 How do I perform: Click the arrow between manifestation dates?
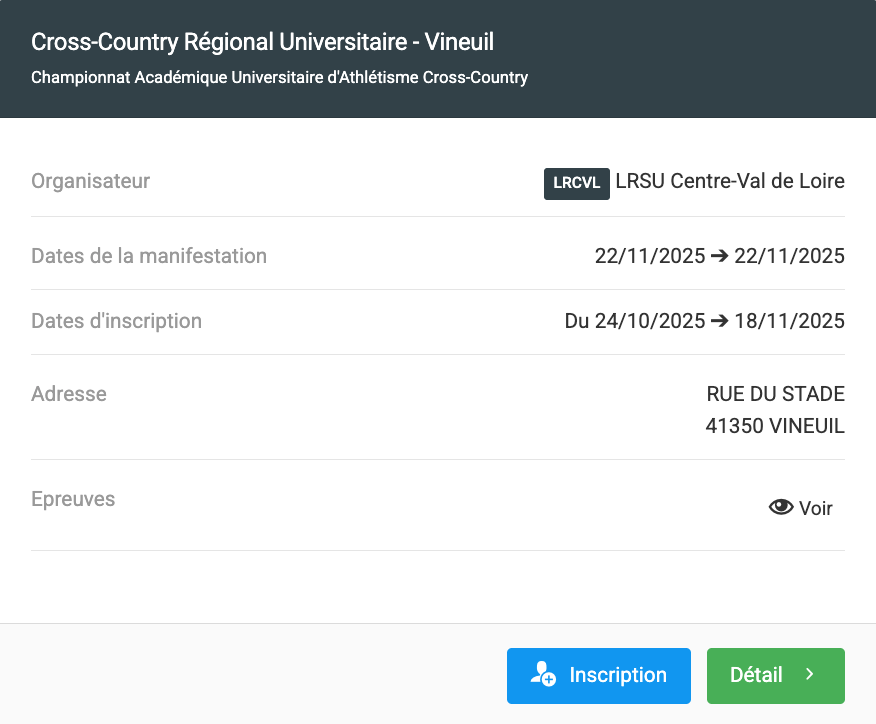718,256
